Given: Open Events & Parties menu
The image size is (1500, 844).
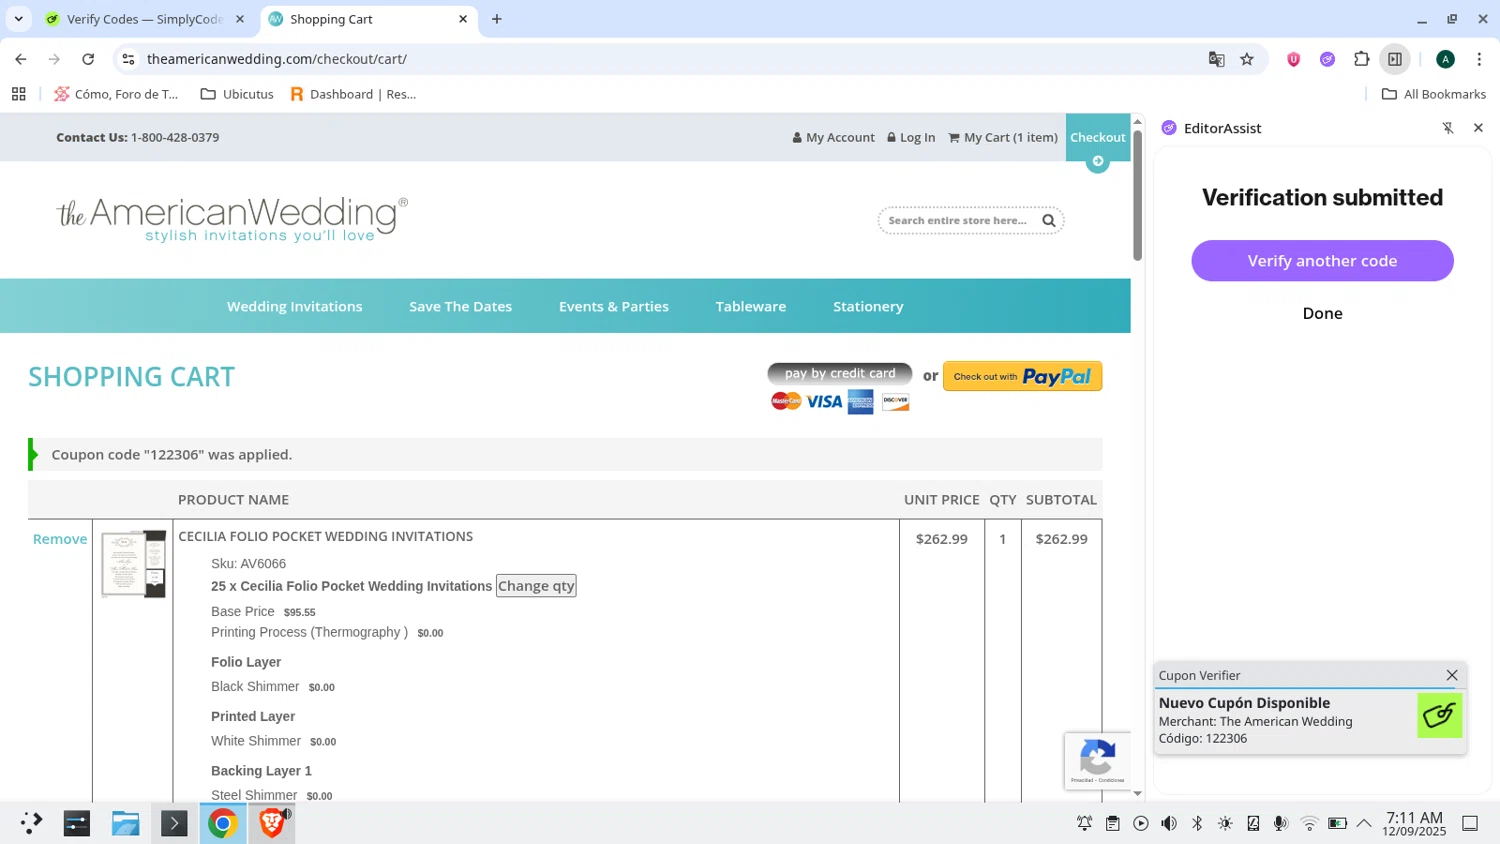Looking at the screenshot, I should pyautogui.click(x=614, y=306).
